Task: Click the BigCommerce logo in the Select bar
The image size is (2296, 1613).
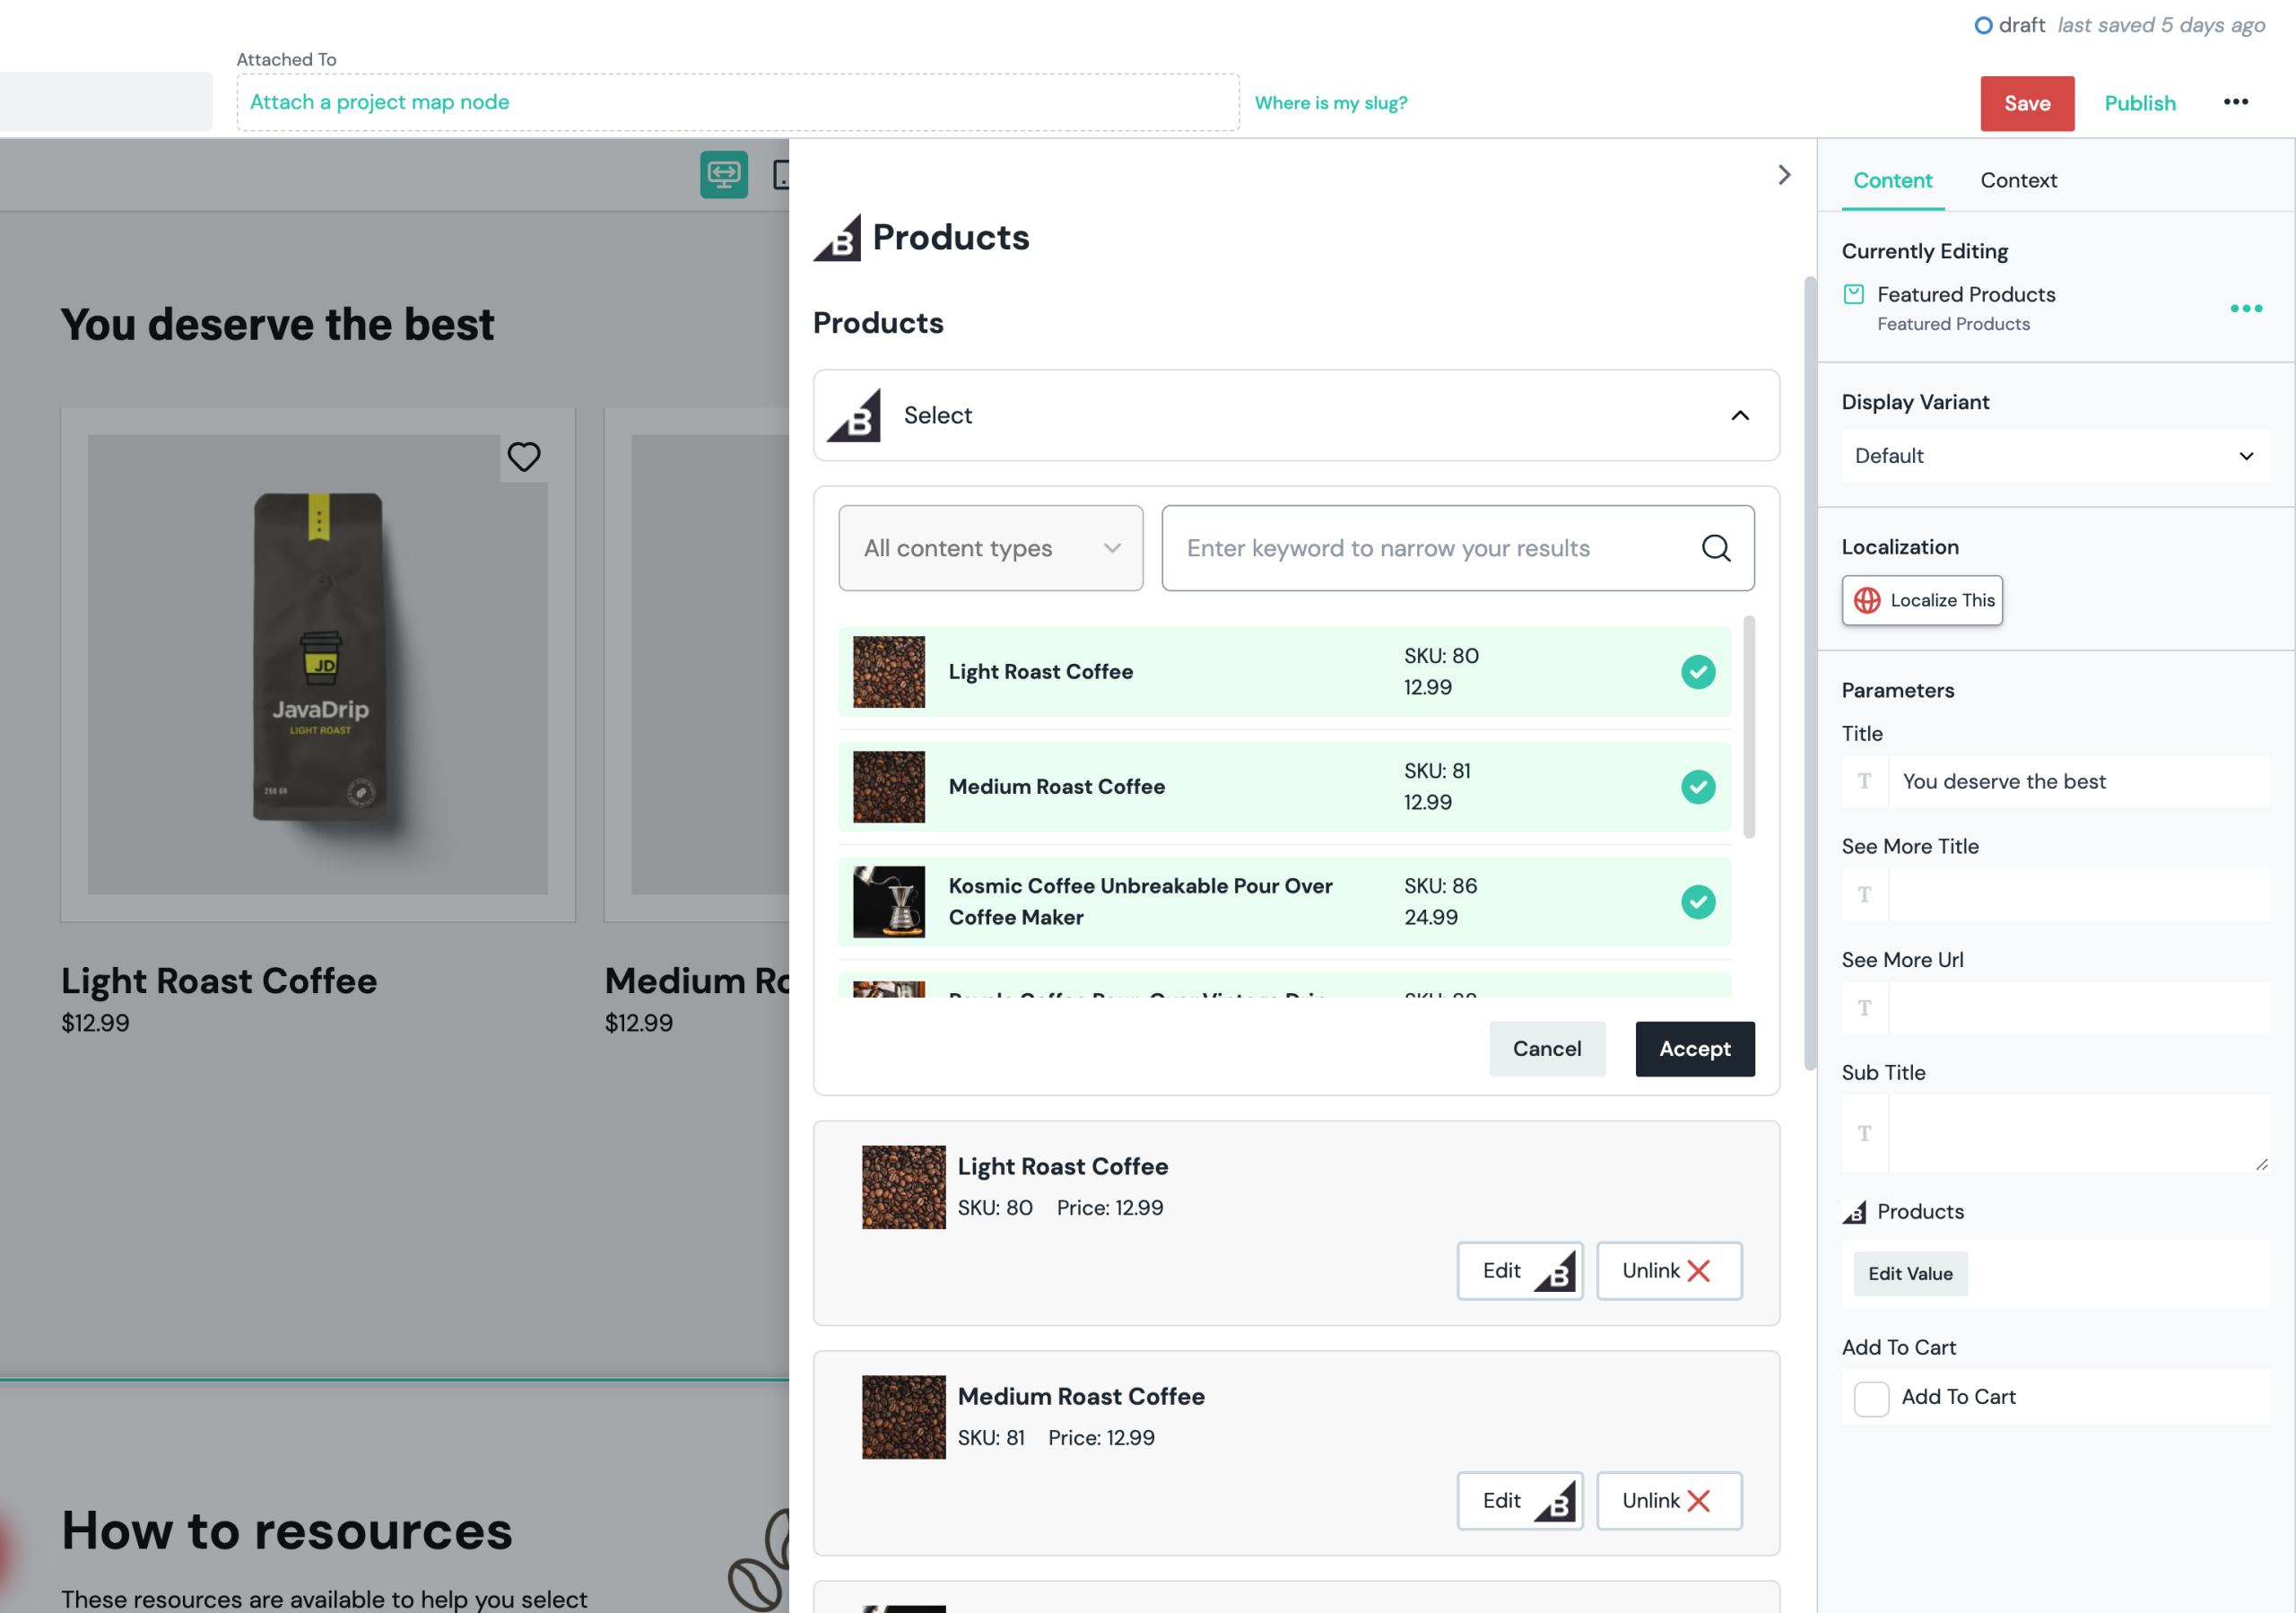Action: click(x=854, y=415)
